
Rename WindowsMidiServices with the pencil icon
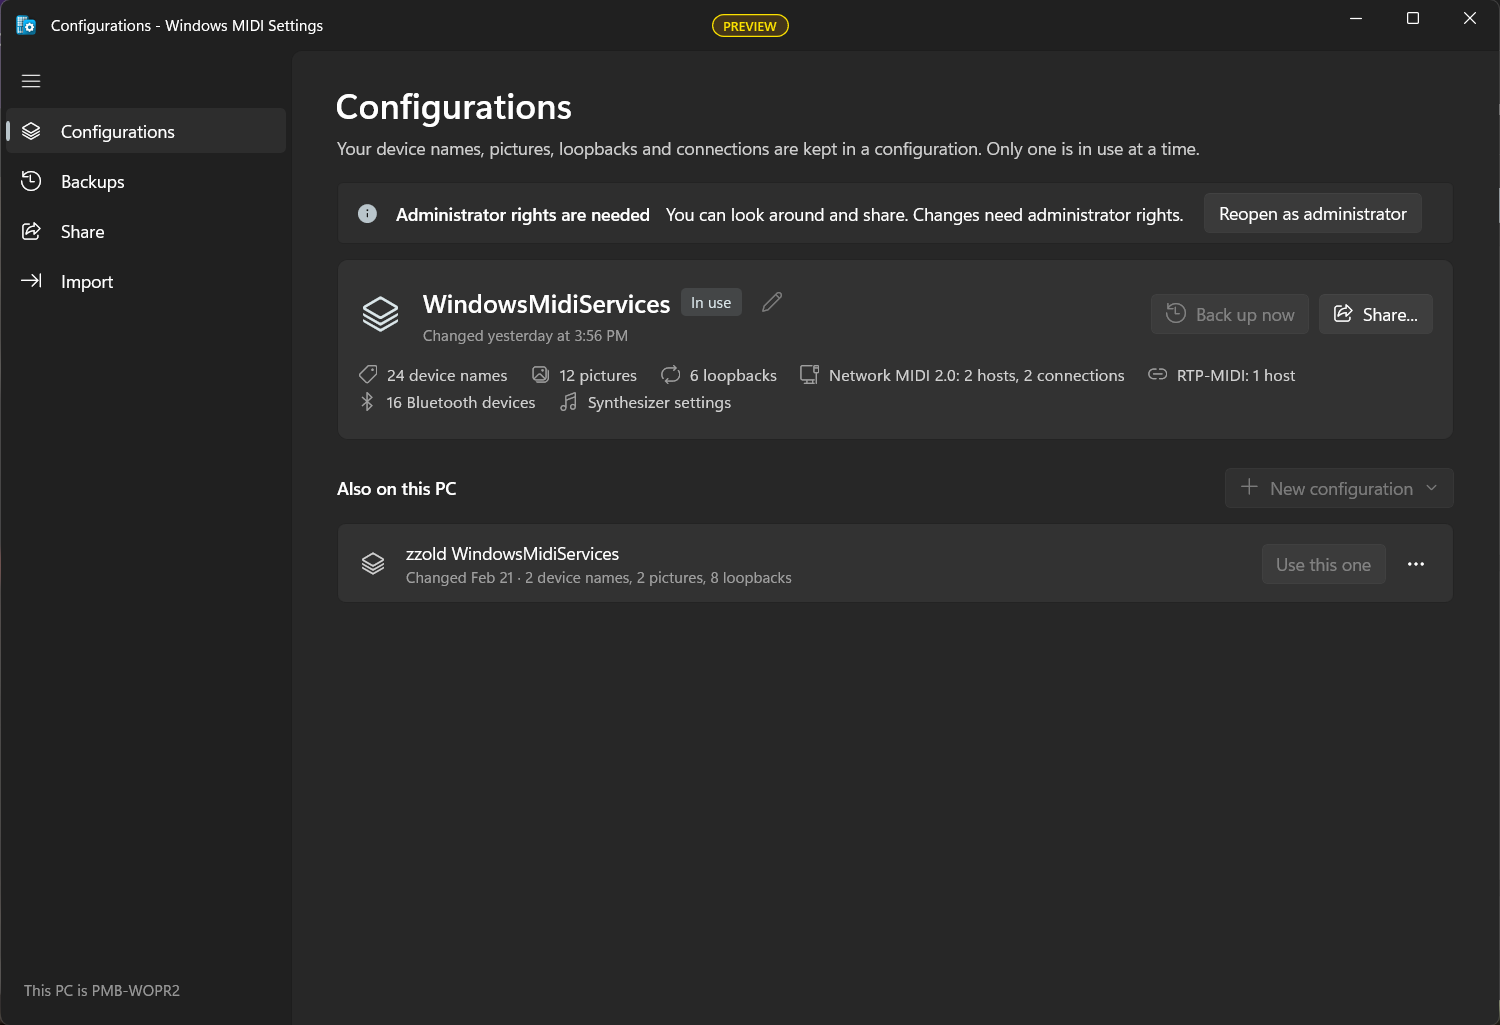click(772, 302)
